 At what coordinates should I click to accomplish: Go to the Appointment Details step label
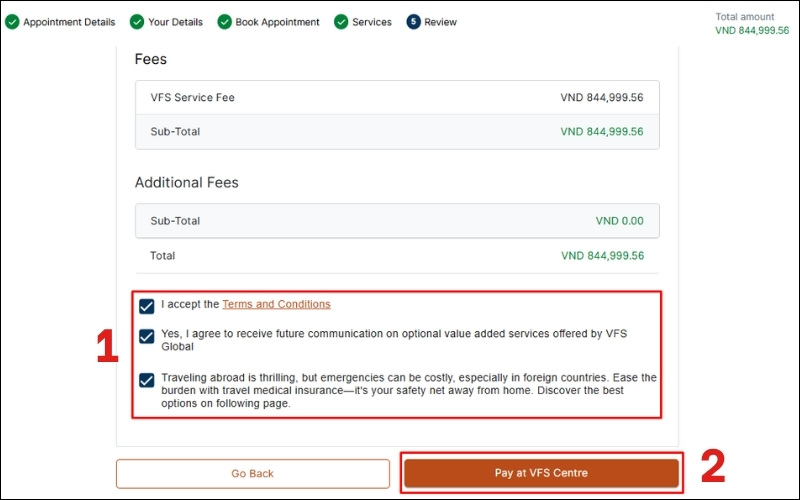click(x=69, y=22)
